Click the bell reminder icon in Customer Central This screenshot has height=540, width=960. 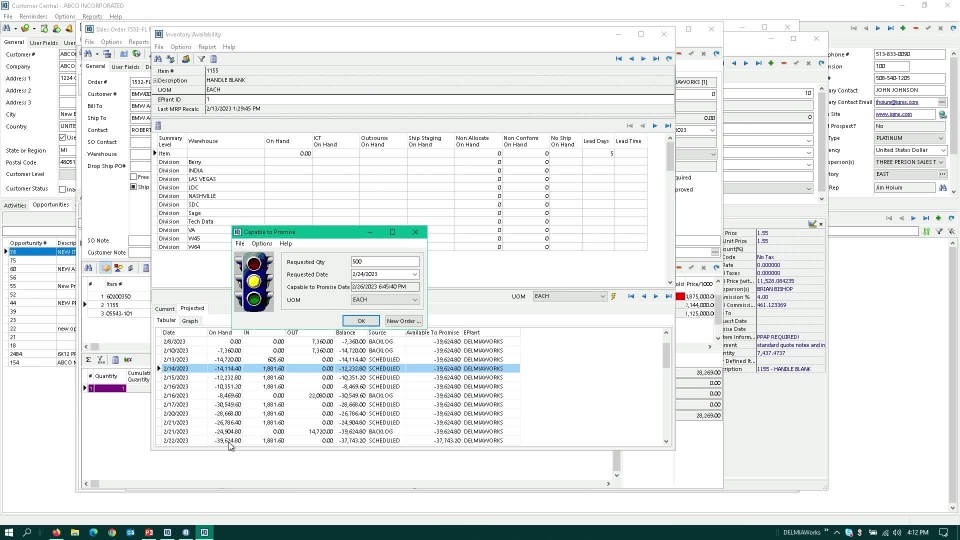69,28
